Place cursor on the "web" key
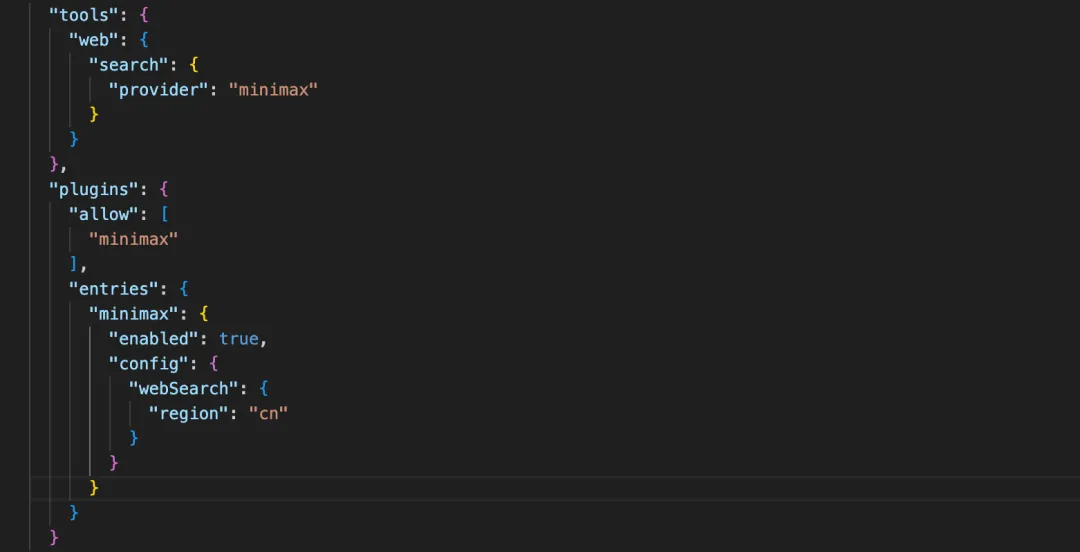This screenshot has width=1080, height=552. (x=94, y=40)
